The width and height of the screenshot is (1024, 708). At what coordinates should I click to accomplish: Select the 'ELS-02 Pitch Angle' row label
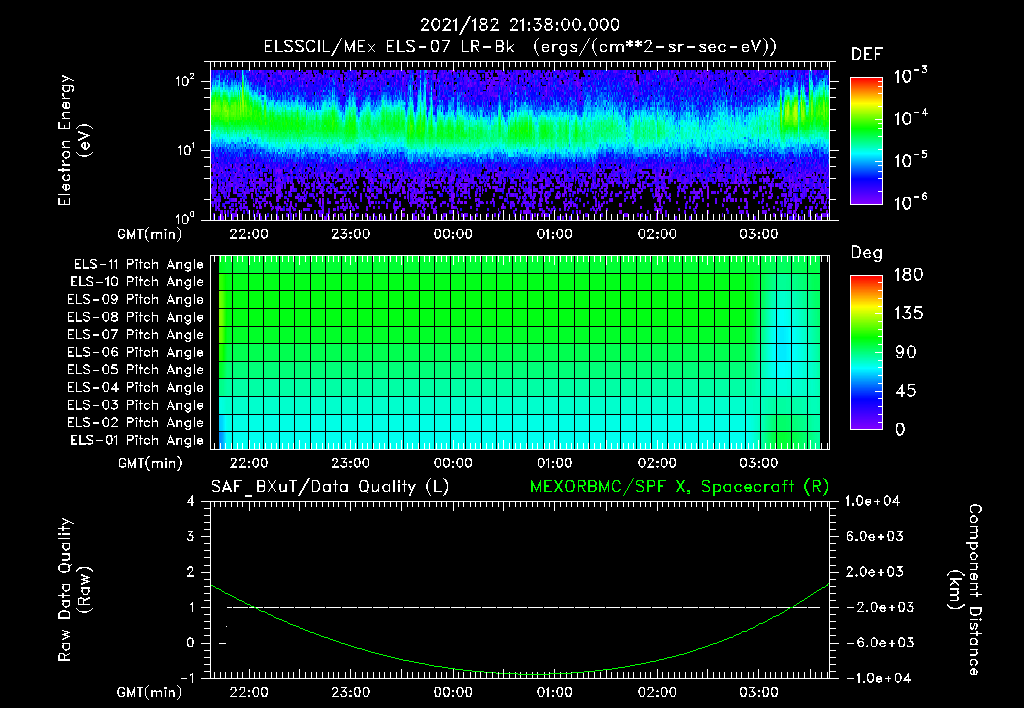point(135,423)
